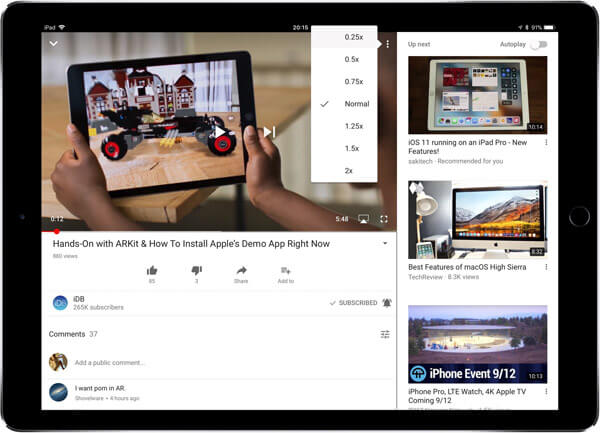Viewport: 600px width, 433px height.
Task: Click the Comments 37 header
Action: [x=73, y=334]
